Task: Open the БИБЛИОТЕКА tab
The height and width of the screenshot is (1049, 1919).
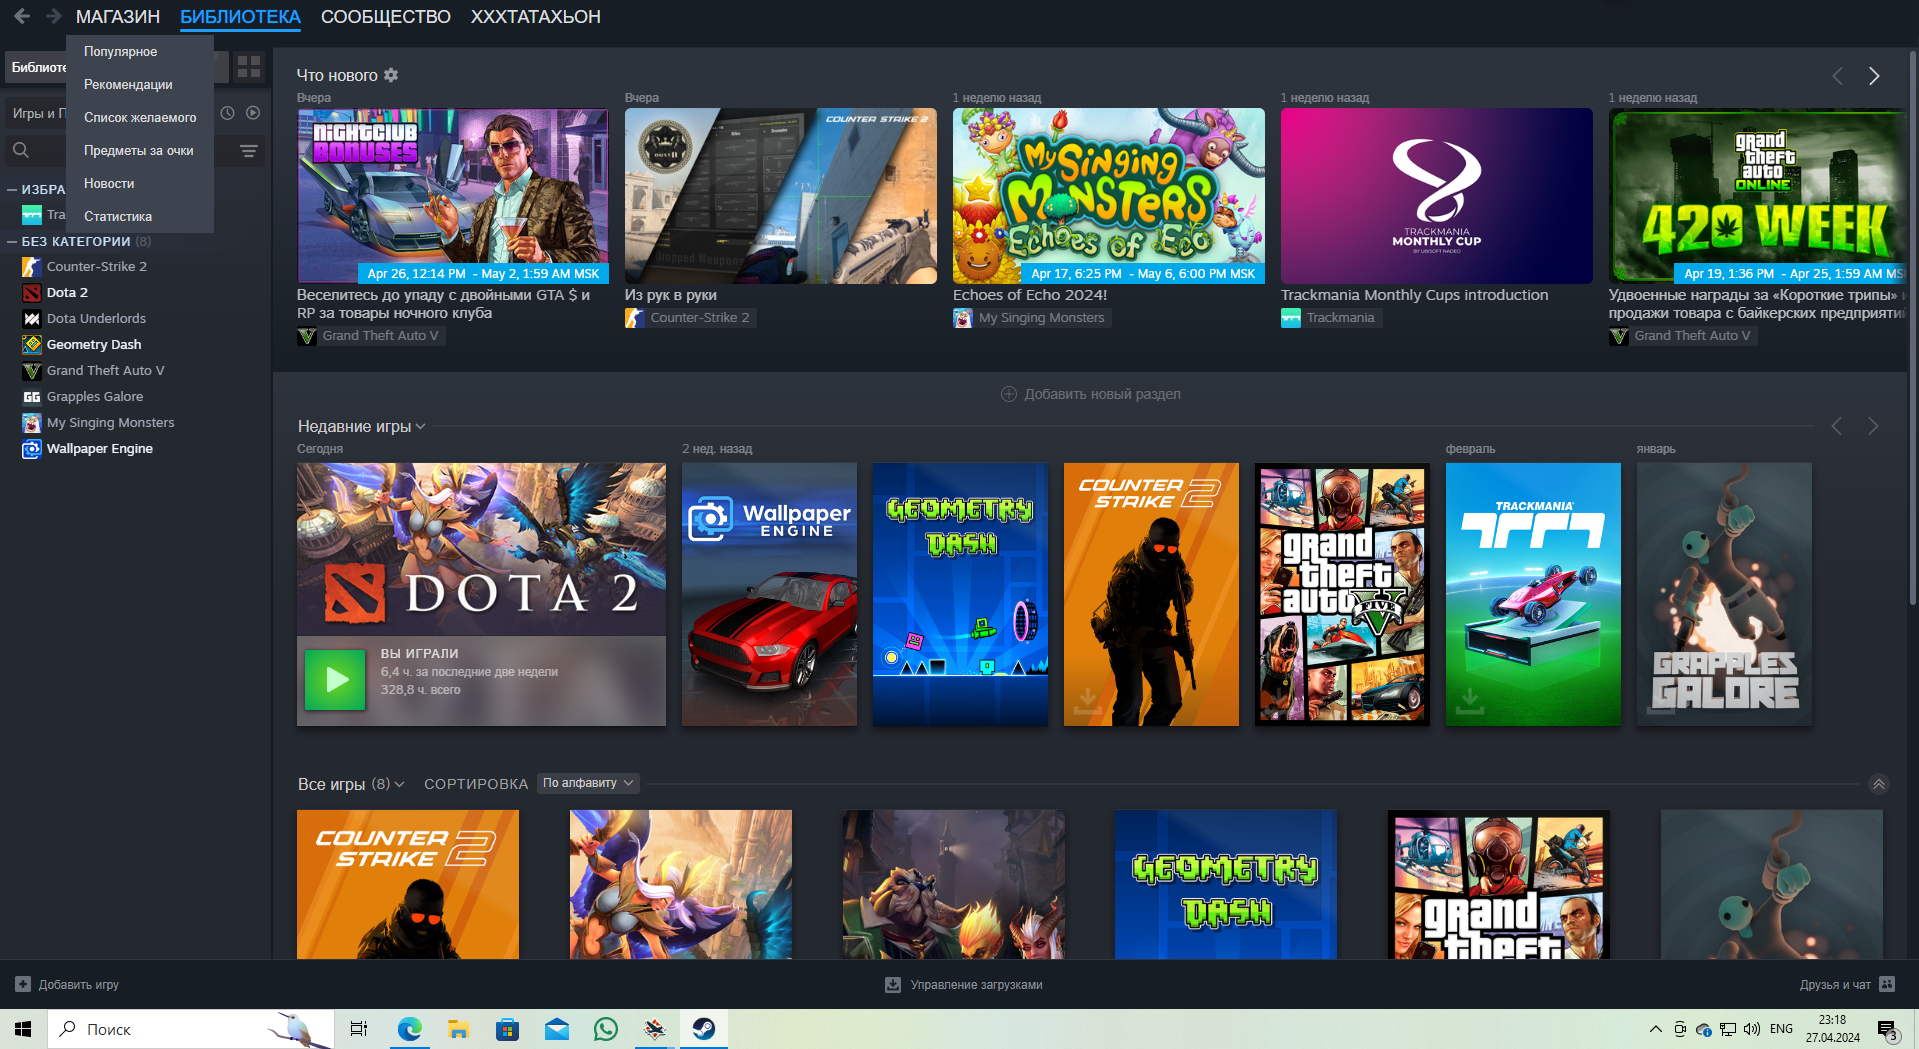Action: click(x=240, y=17)
